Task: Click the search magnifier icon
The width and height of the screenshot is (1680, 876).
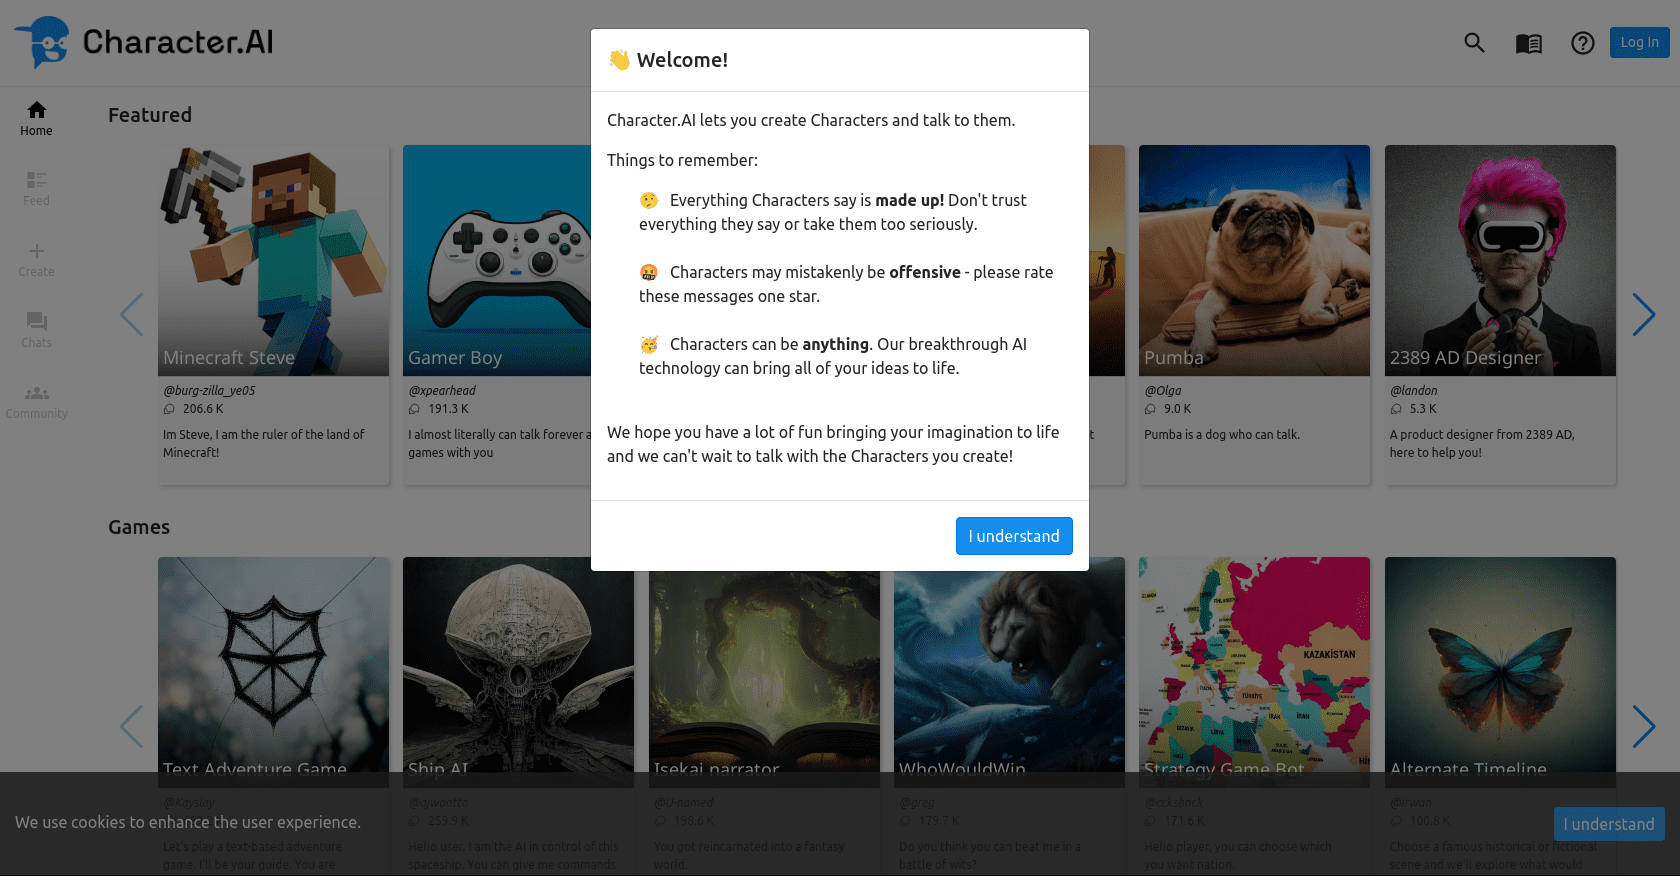Action: click(x=1474, y=43)
